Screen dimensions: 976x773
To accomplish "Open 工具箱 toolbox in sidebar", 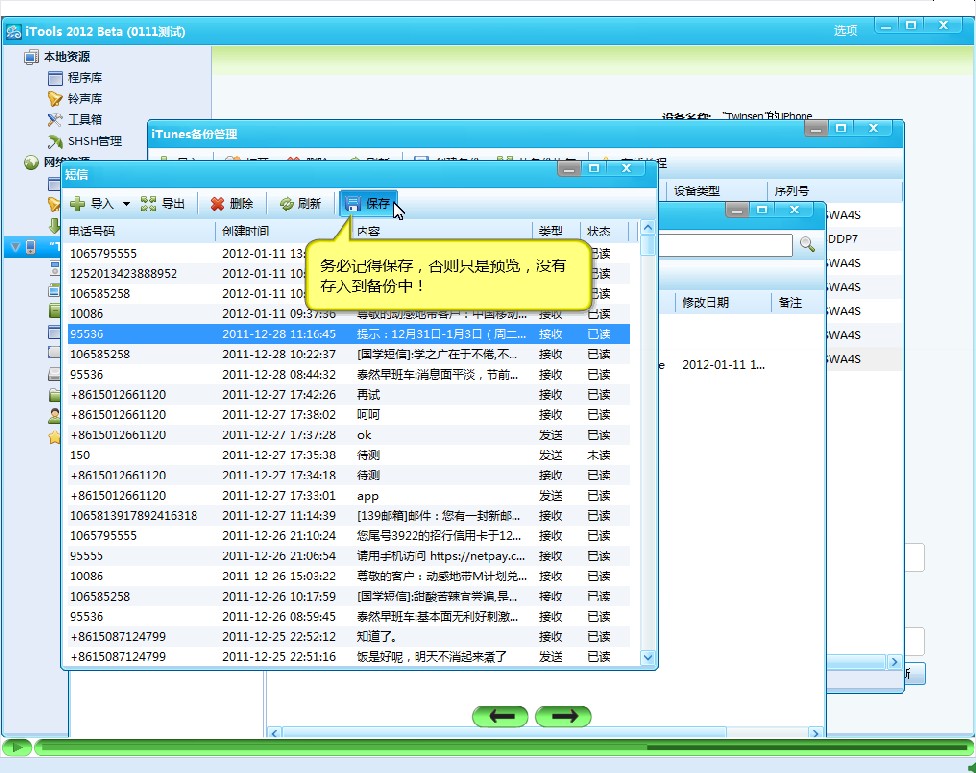I will (84, 120).
